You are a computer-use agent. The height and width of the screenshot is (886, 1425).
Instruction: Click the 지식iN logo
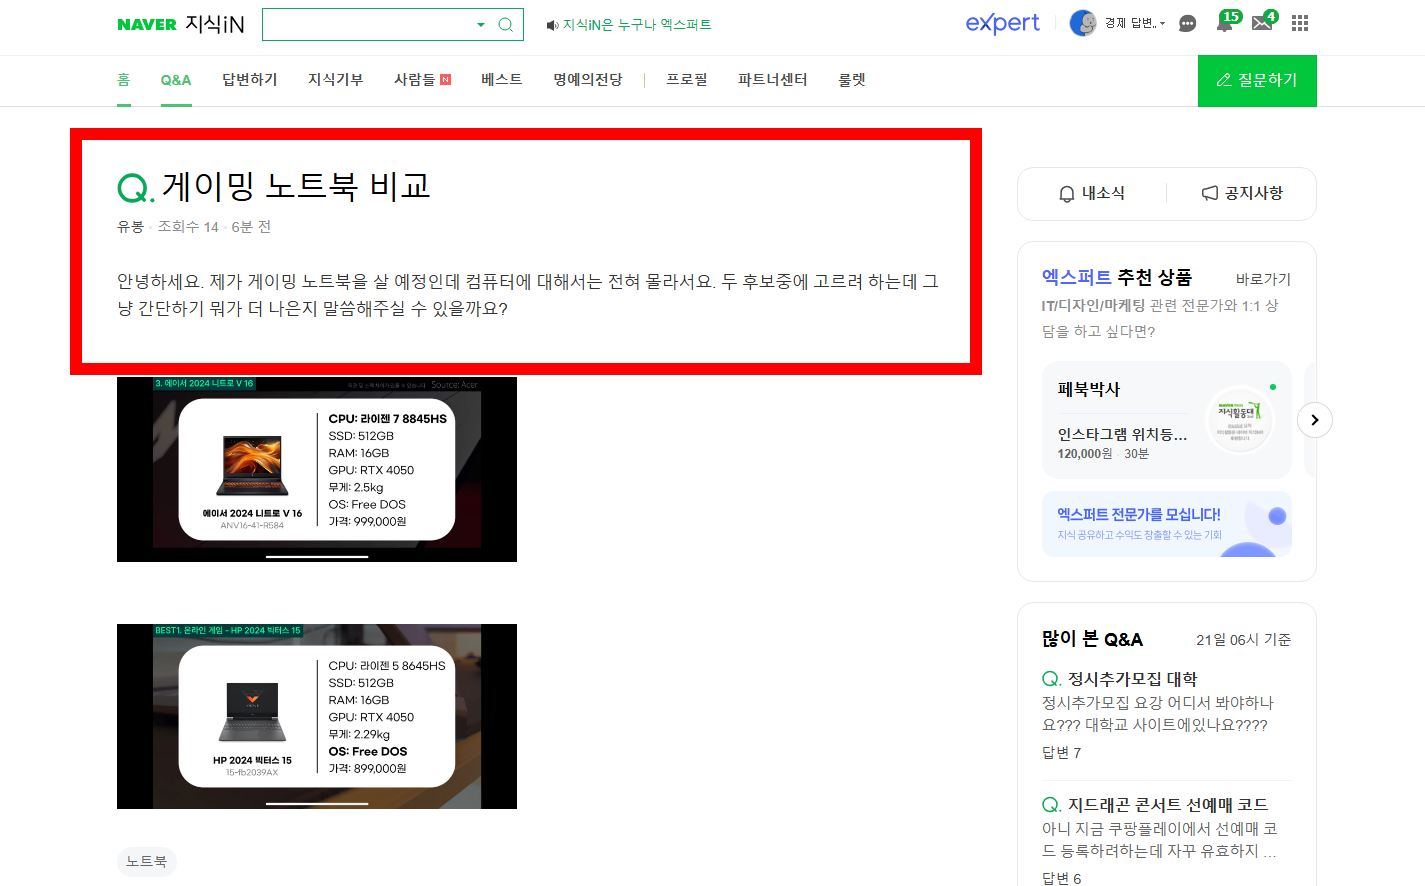coord(215,24)
